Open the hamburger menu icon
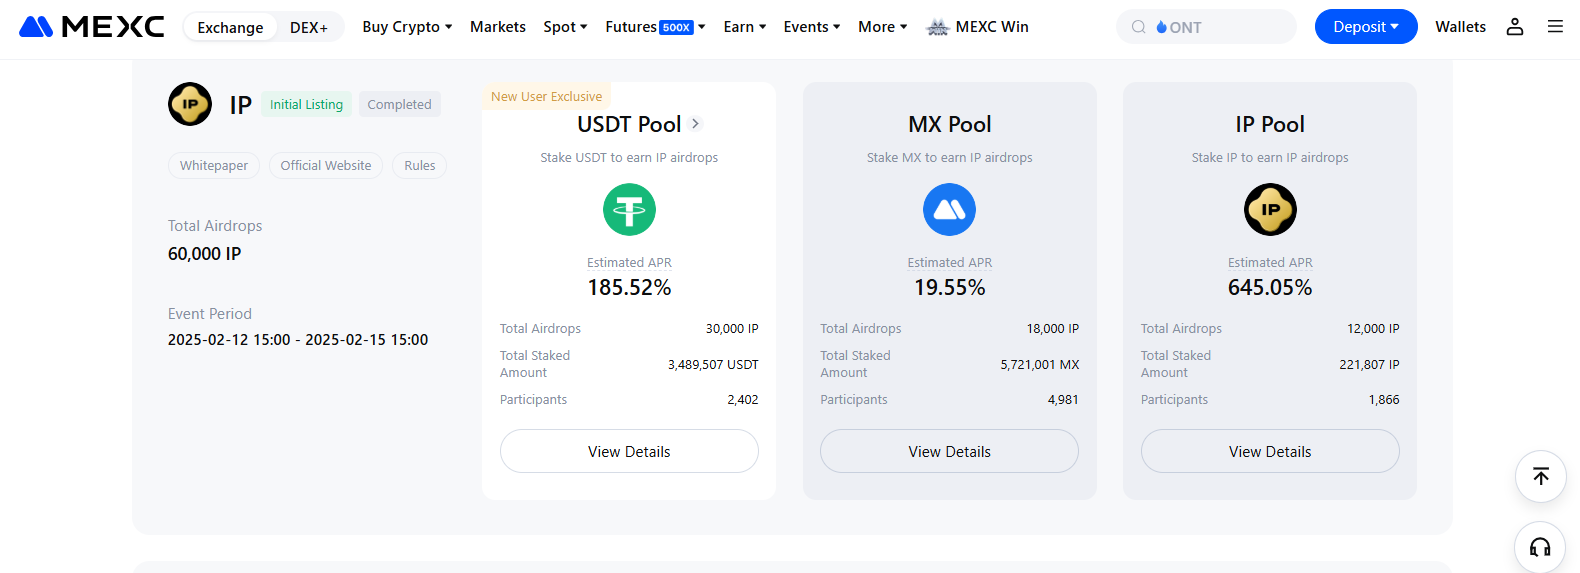This screenshot has width=1580, height=573. coord(1555,27)
